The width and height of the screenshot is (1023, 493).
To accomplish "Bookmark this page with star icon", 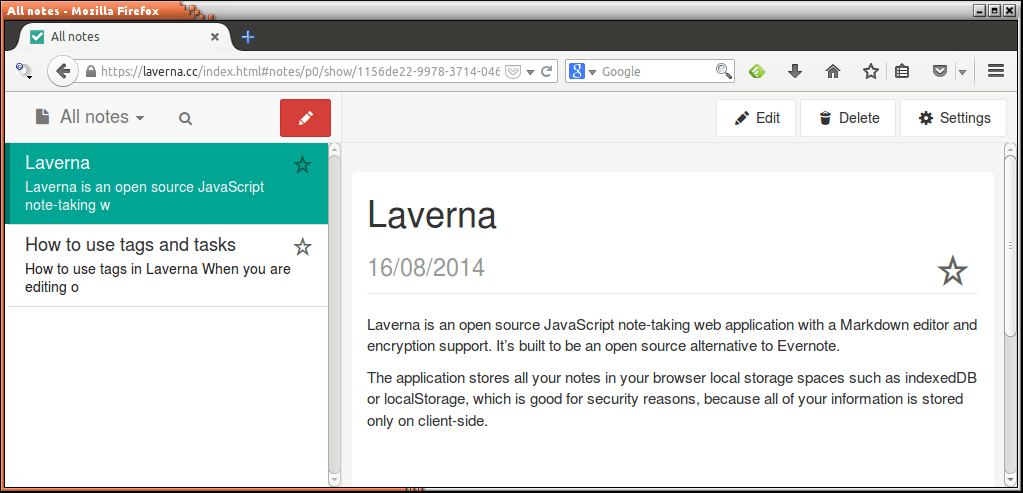I will tap(871, 71).
